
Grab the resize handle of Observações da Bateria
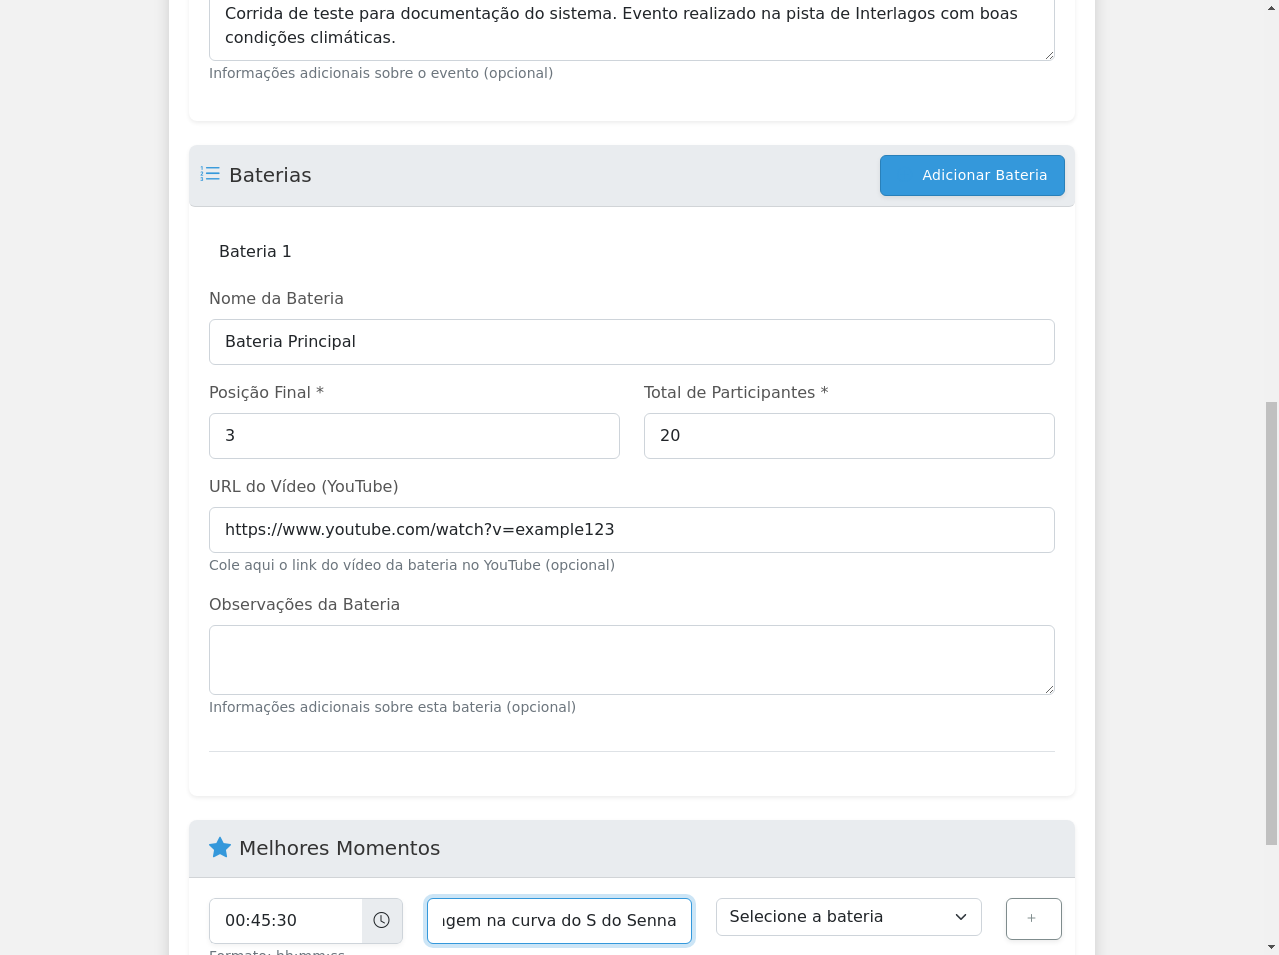[x=1049, y=689]
